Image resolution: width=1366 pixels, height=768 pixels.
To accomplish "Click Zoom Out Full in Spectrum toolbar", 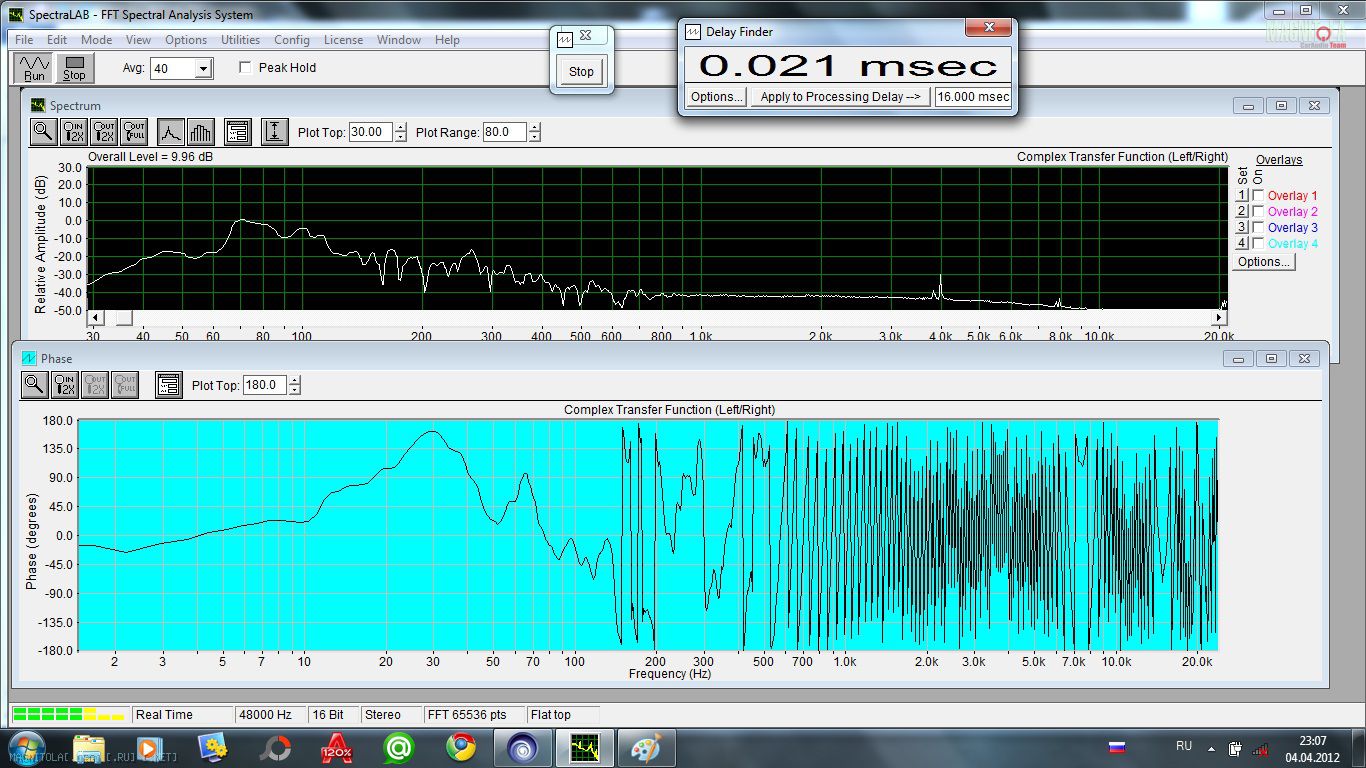I will tap(134, 131).
